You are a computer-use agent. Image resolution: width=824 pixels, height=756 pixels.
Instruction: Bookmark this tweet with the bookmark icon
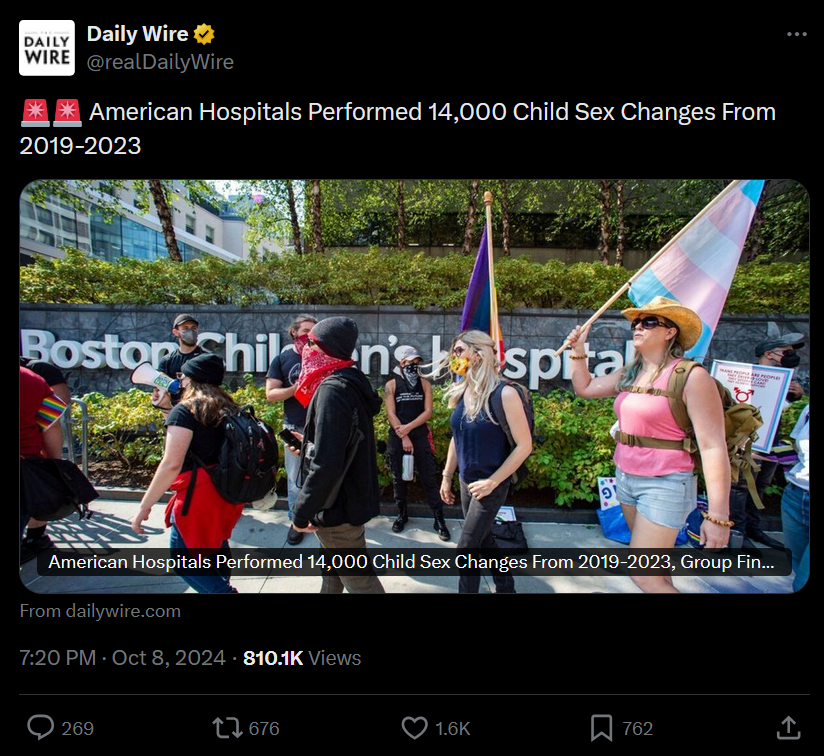pyautogui.click(x=601, y=728)
